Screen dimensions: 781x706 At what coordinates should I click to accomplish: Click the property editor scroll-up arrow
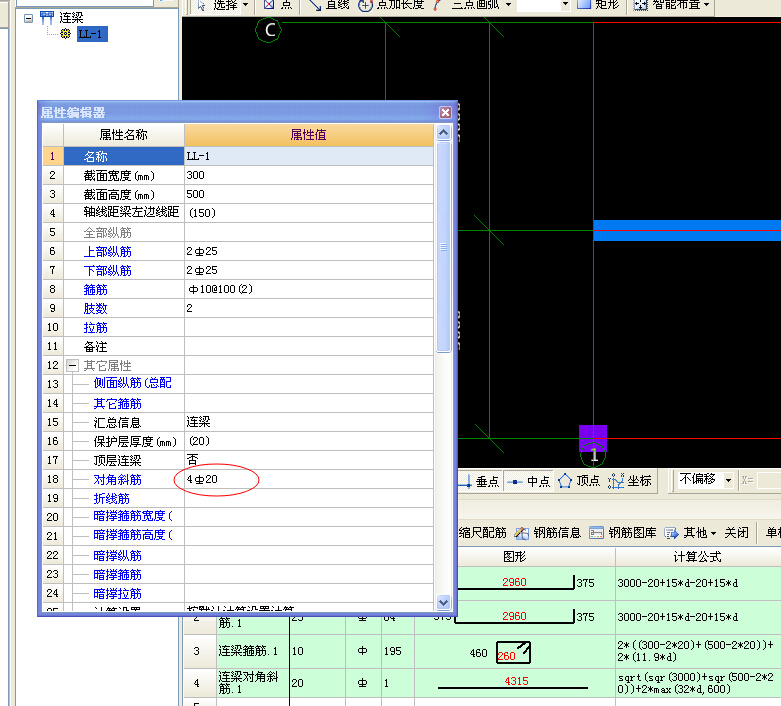pyautogui.click(x=443, y=132)
